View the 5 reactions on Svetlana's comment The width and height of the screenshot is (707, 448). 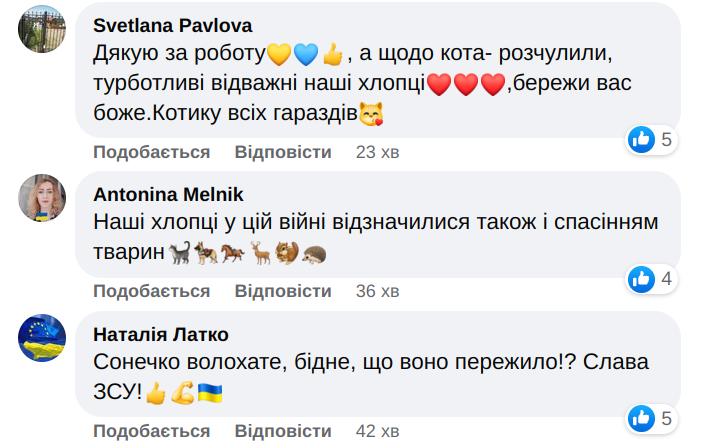click(x=667, y=140)
